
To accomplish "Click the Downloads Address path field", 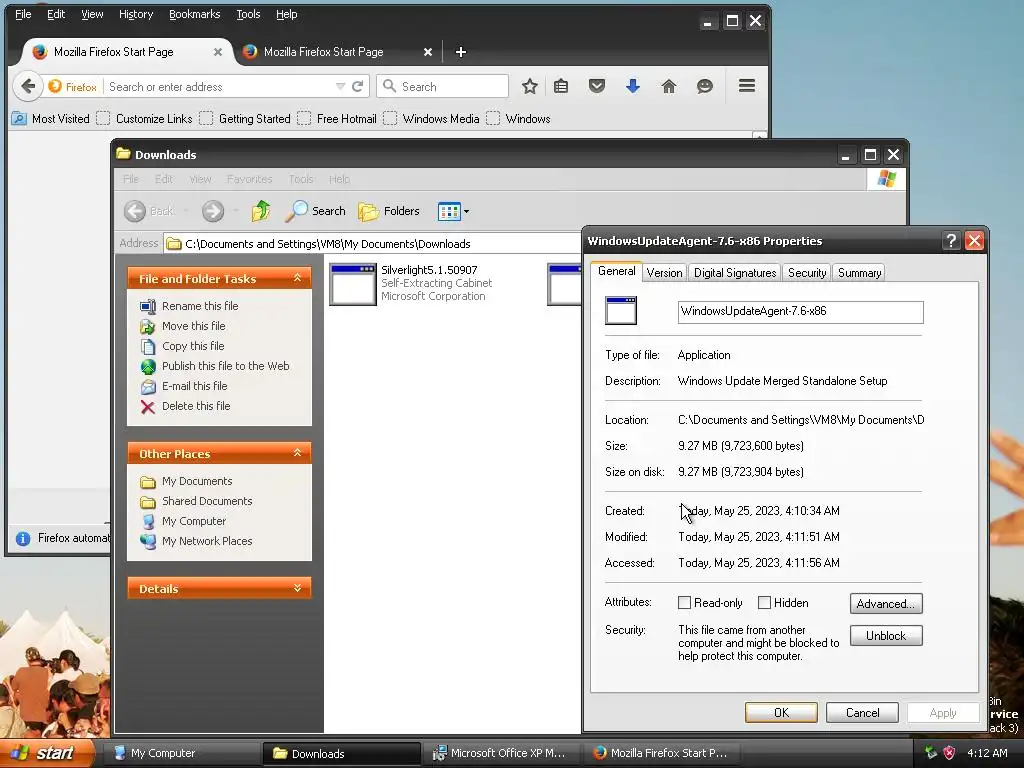I will pos(372,244).
